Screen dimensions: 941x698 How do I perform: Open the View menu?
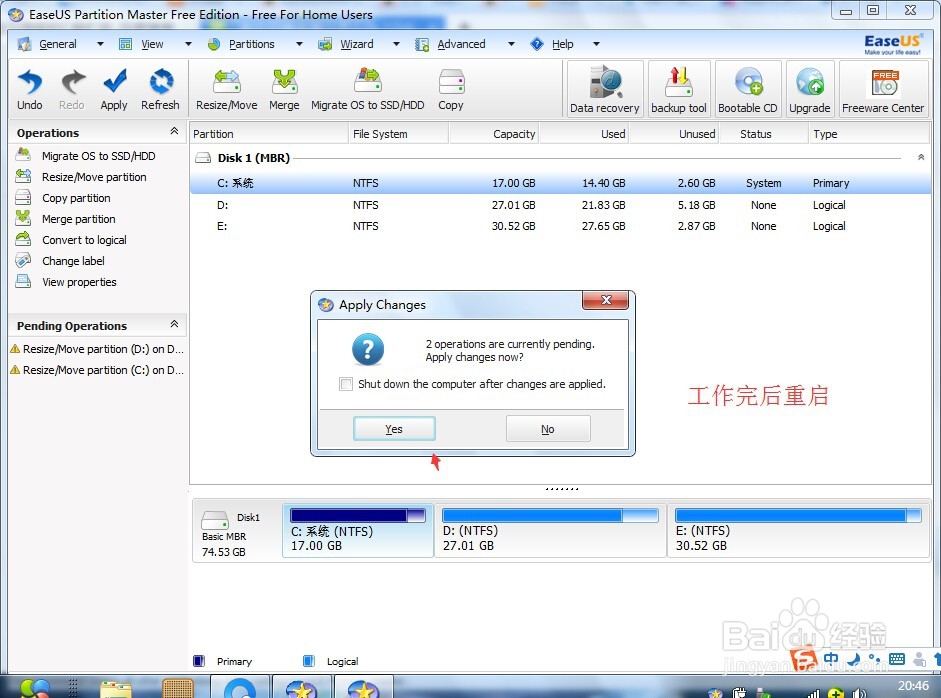click(x=152, y=44)
